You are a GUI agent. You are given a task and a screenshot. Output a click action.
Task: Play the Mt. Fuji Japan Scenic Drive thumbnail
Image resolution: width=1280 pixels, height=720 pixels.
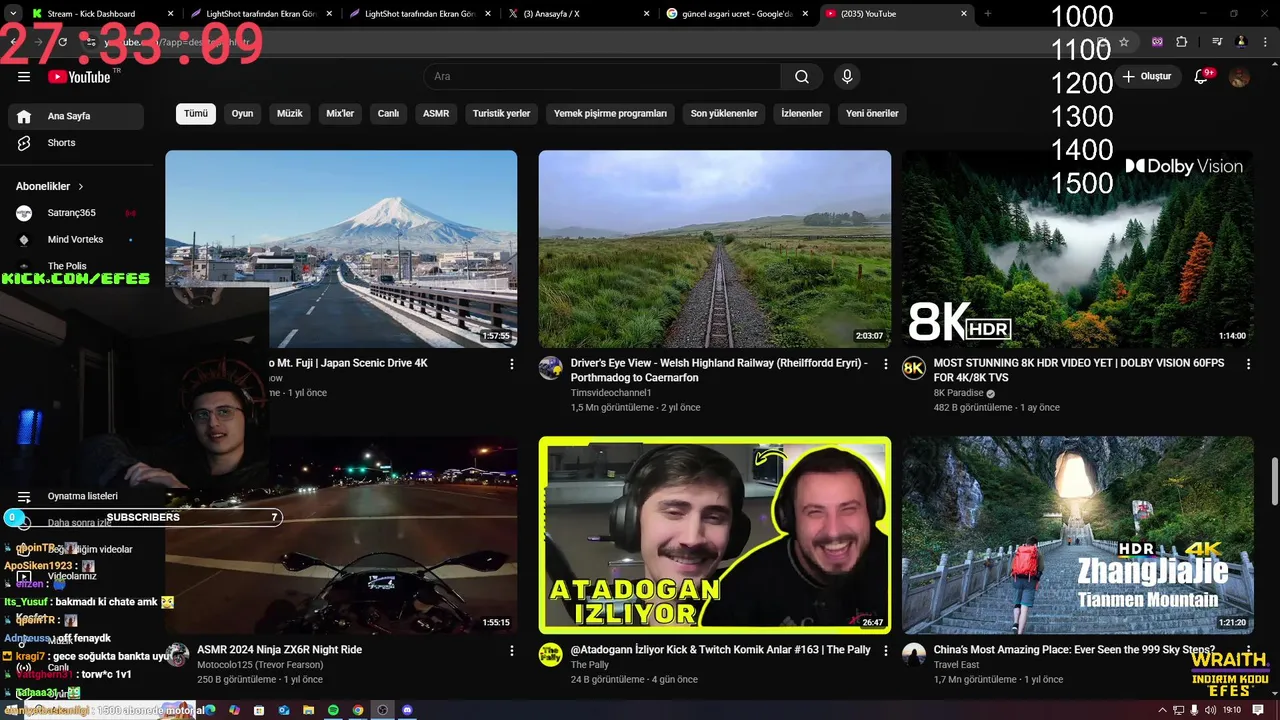pos(341,249)
